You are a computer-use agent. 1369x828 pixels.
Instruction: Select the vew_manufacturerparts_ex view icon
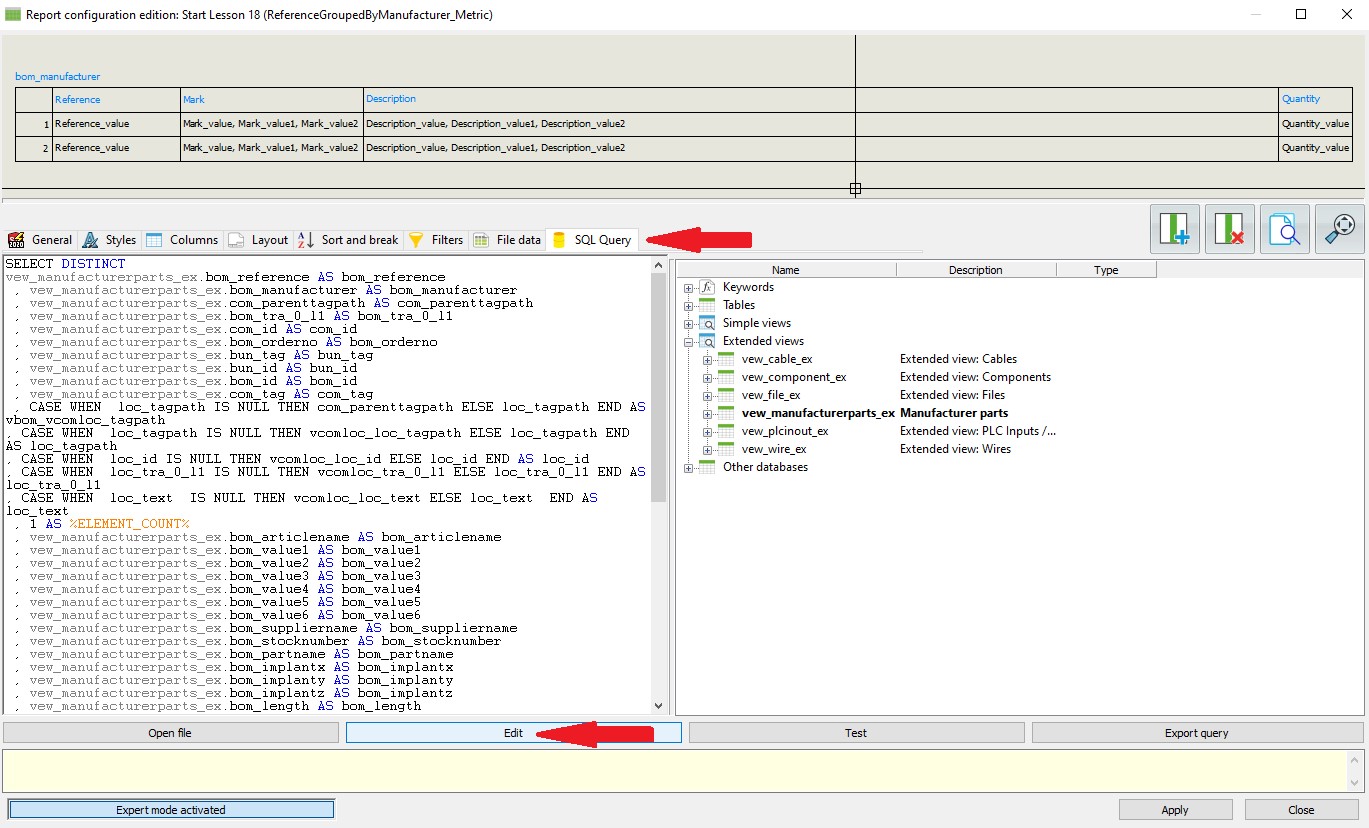pyautogui.click(x=726, y=413)
